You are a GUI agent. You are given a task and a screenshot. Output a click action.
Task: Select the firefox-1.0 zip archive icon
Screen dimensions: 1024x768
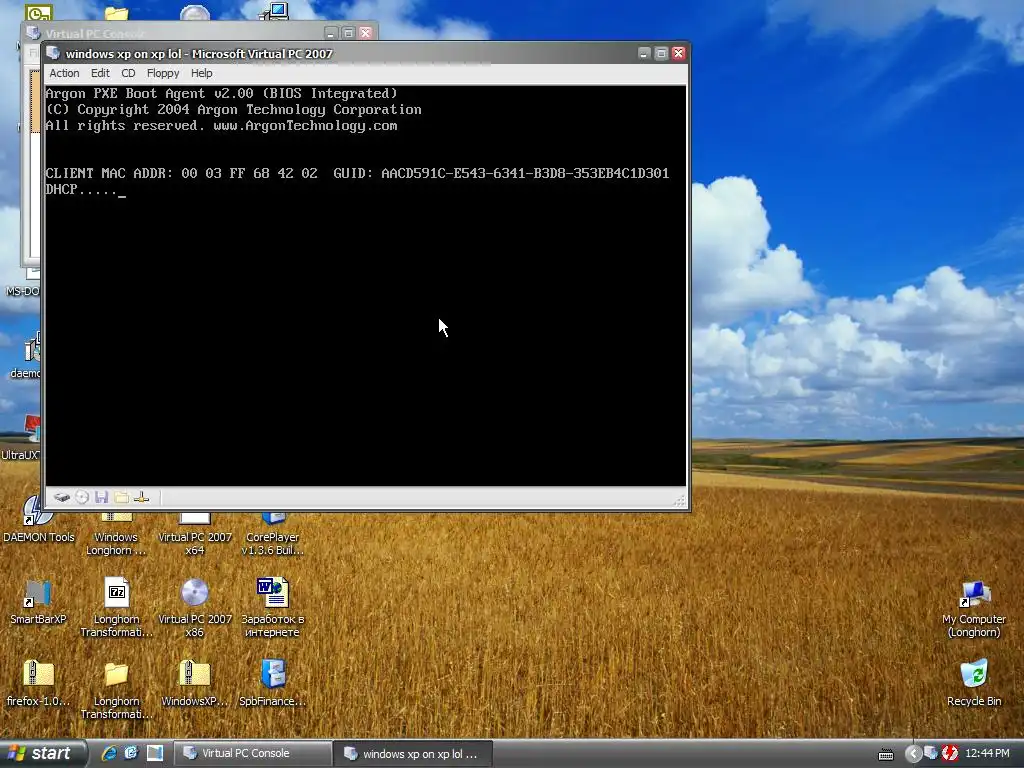tap(38, 683)
